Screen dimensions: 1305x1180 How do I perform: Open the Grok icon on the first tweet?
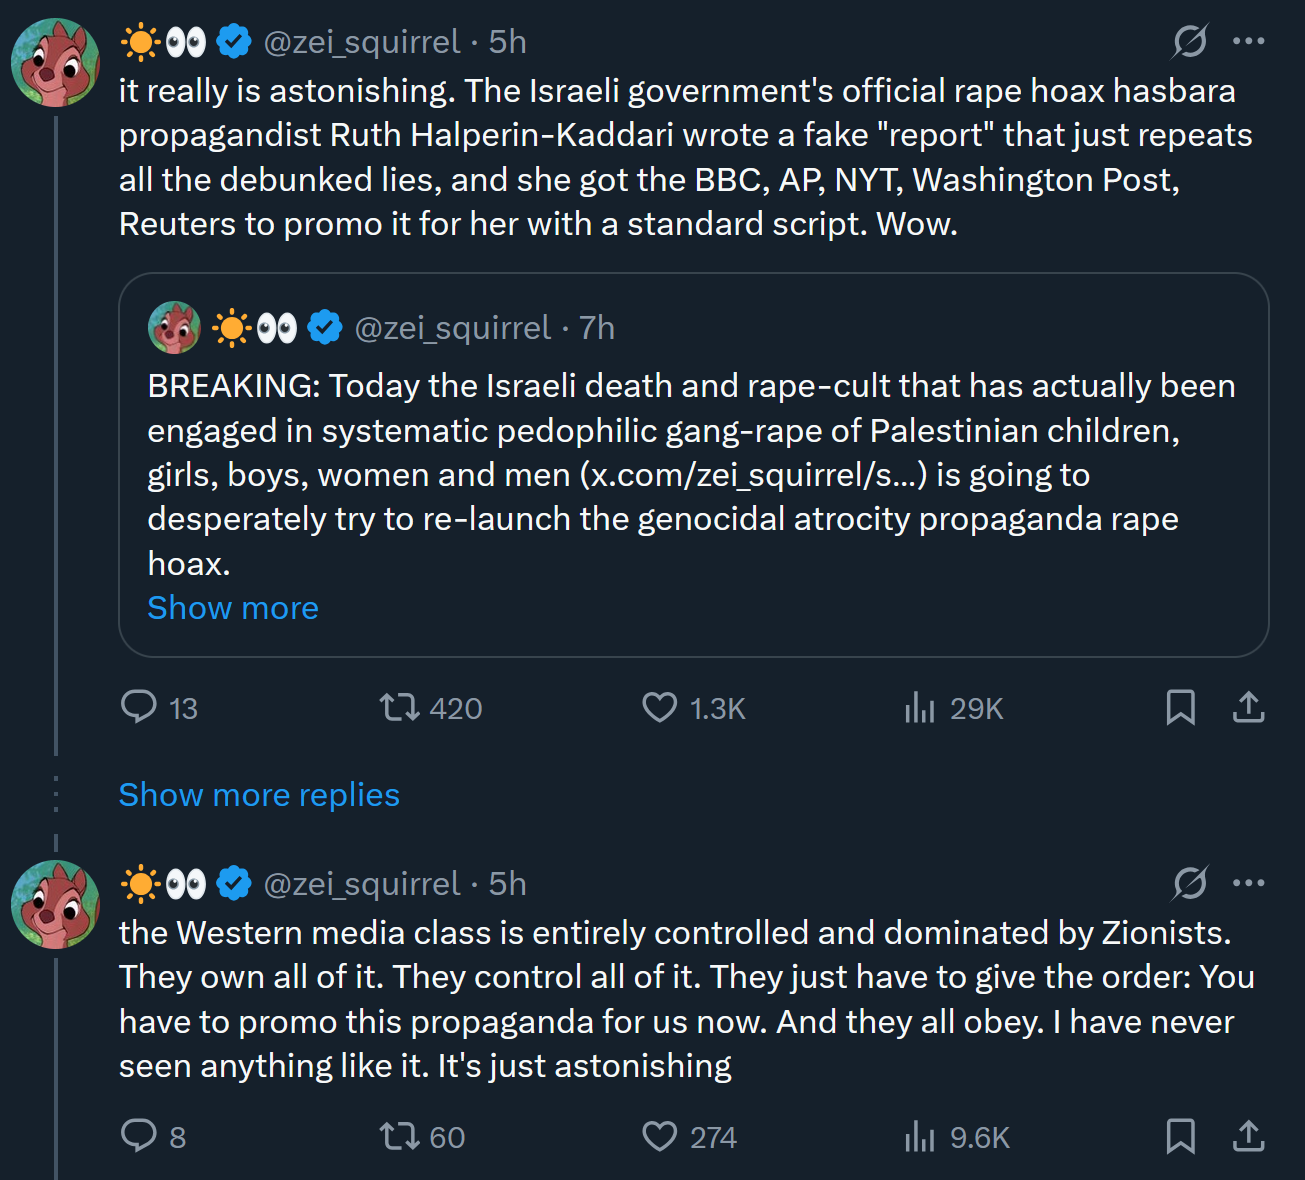click(1190, 41)
